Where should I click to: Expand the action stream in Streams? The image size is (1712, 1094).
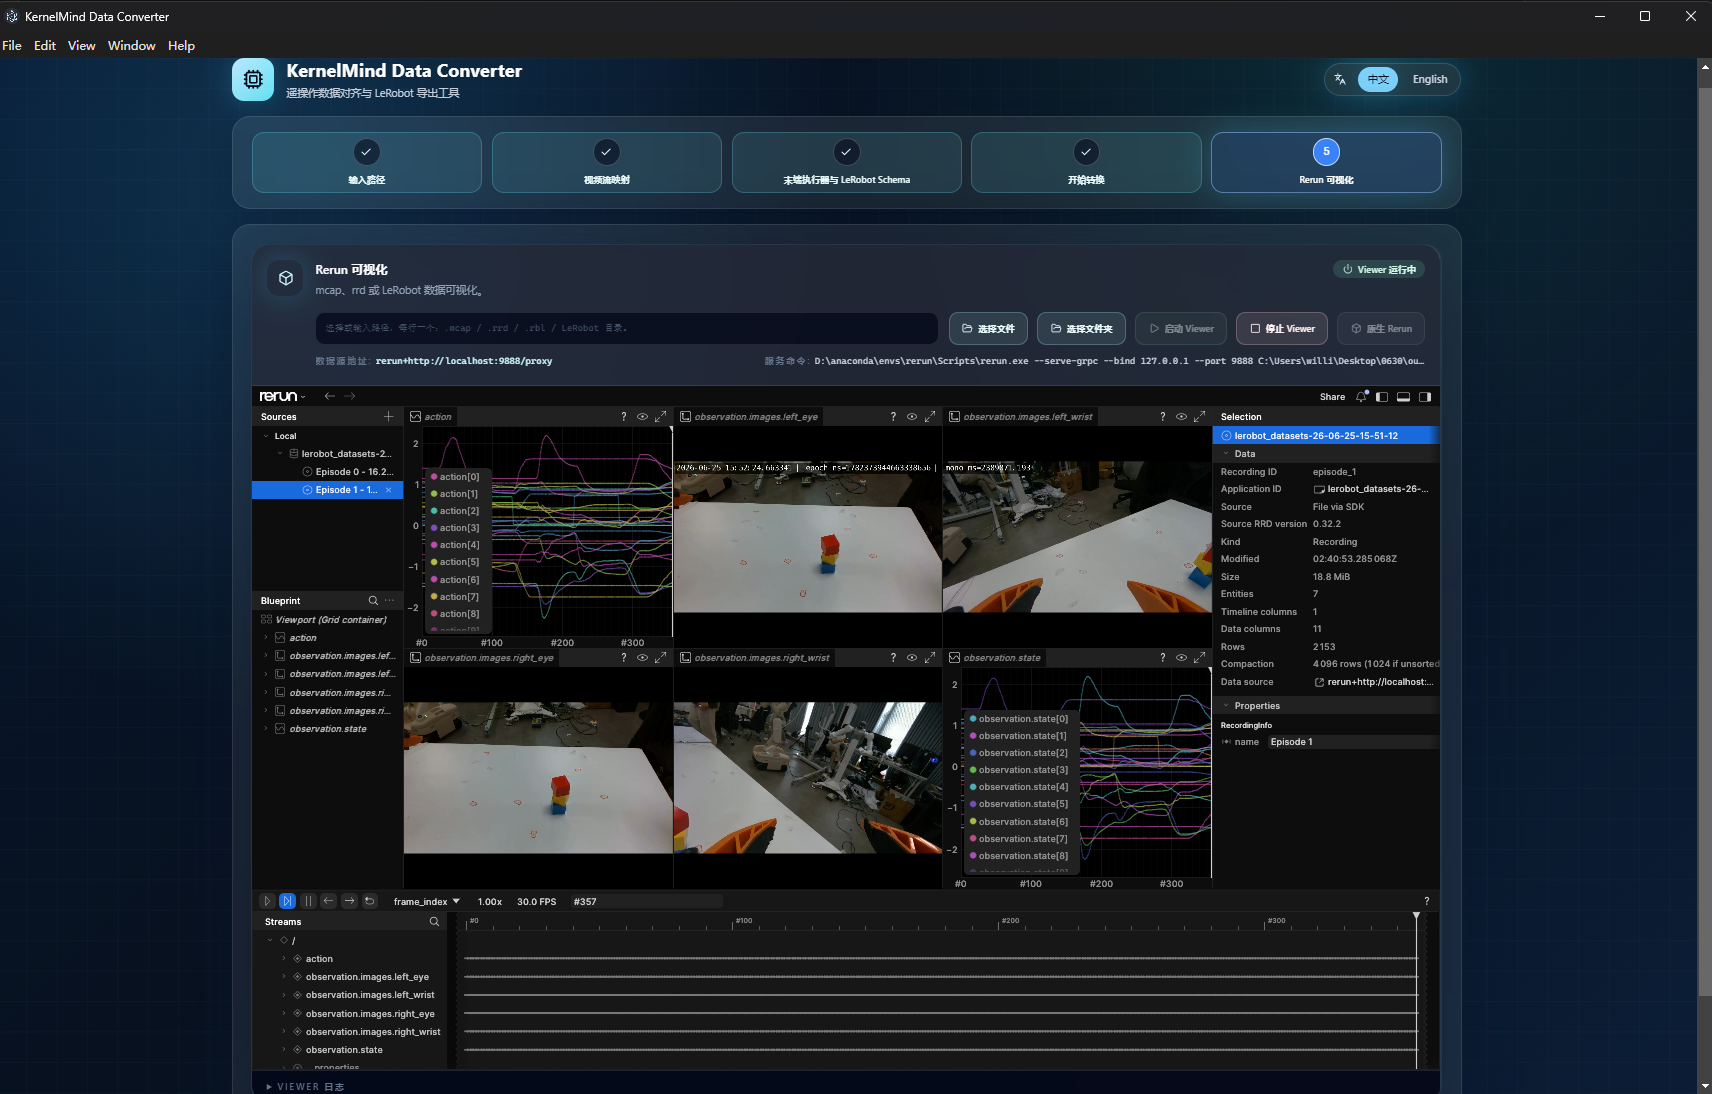pyautogui.click(x=284, y=959)
